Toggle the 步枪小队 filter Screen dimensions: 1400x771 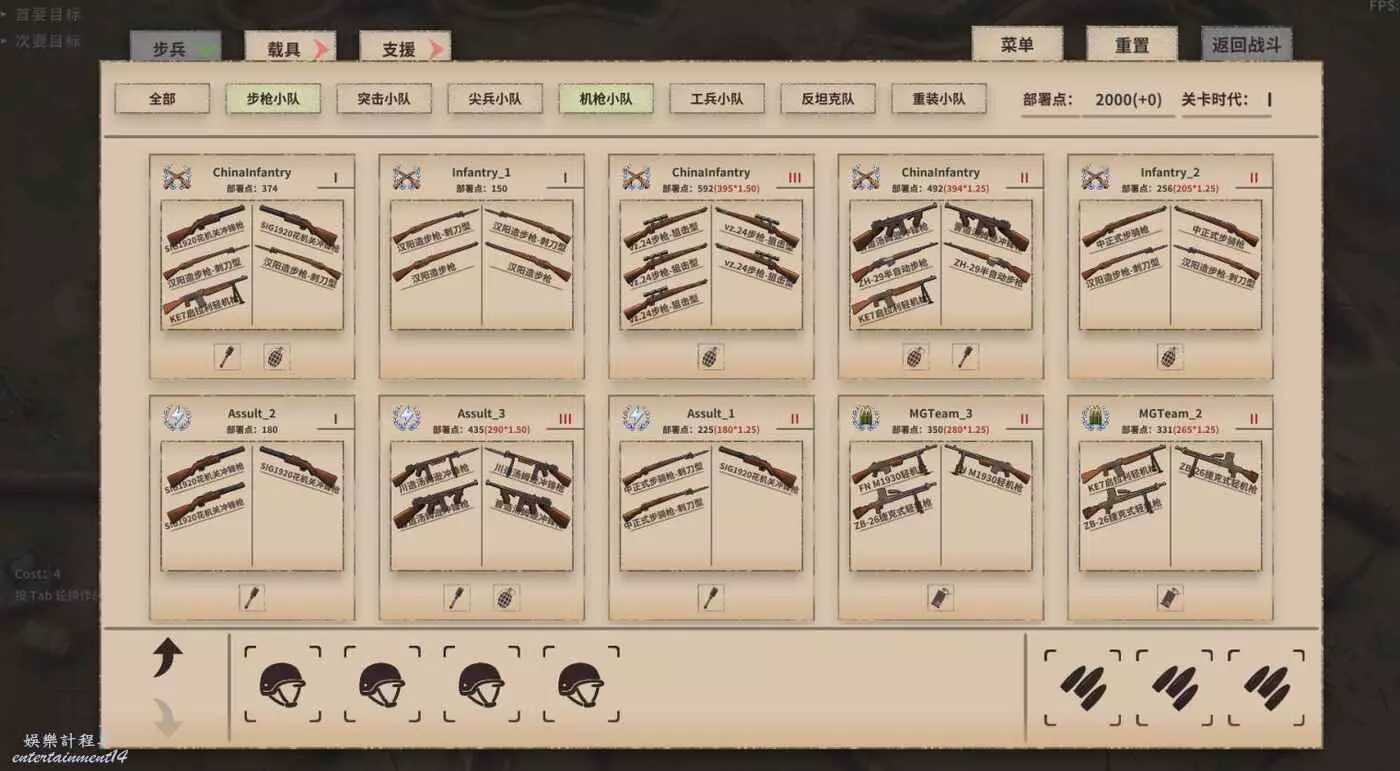tap(273, 99)
